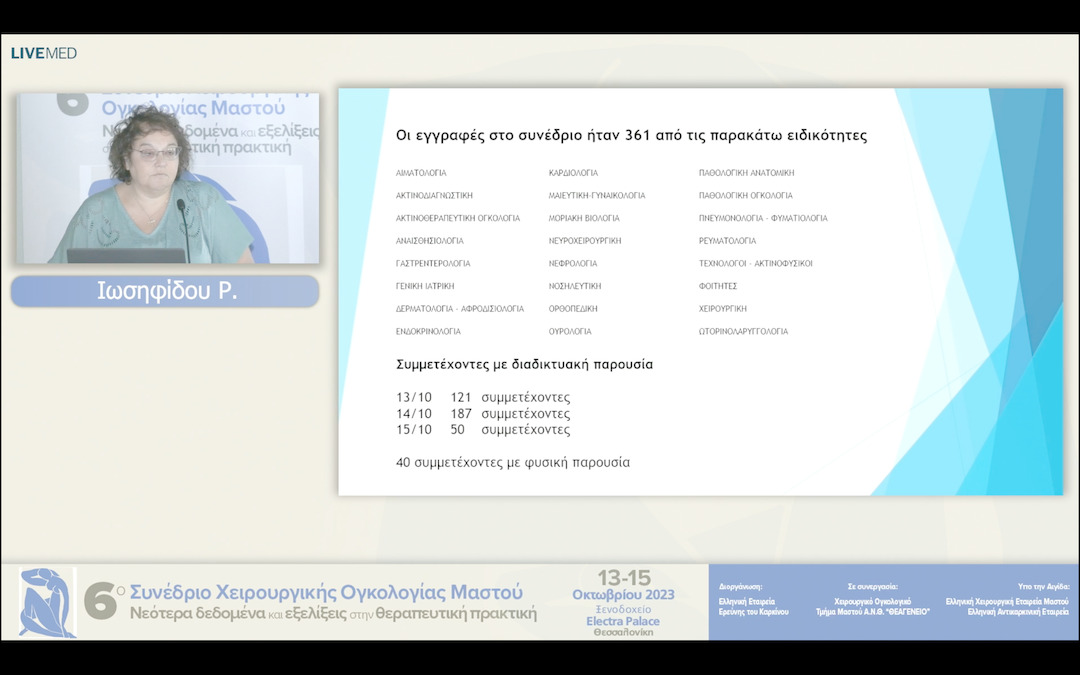Click the 13-15 Οκτωβρίου 2023 date
Image resolution: width=1080 pixels, height=675 pixels.
(624, 586)
